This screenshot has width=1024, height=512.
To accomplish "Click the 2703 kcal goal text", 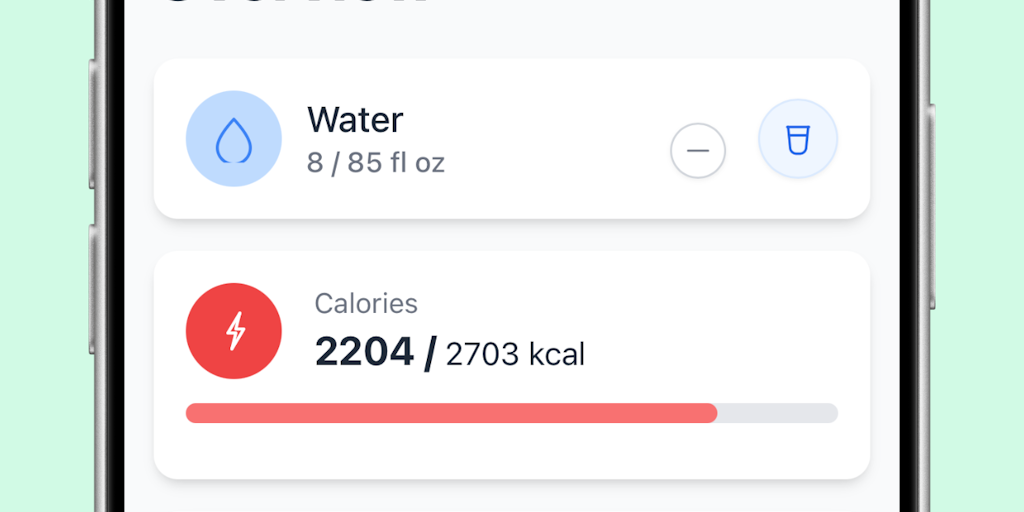I will pos(515,354).
